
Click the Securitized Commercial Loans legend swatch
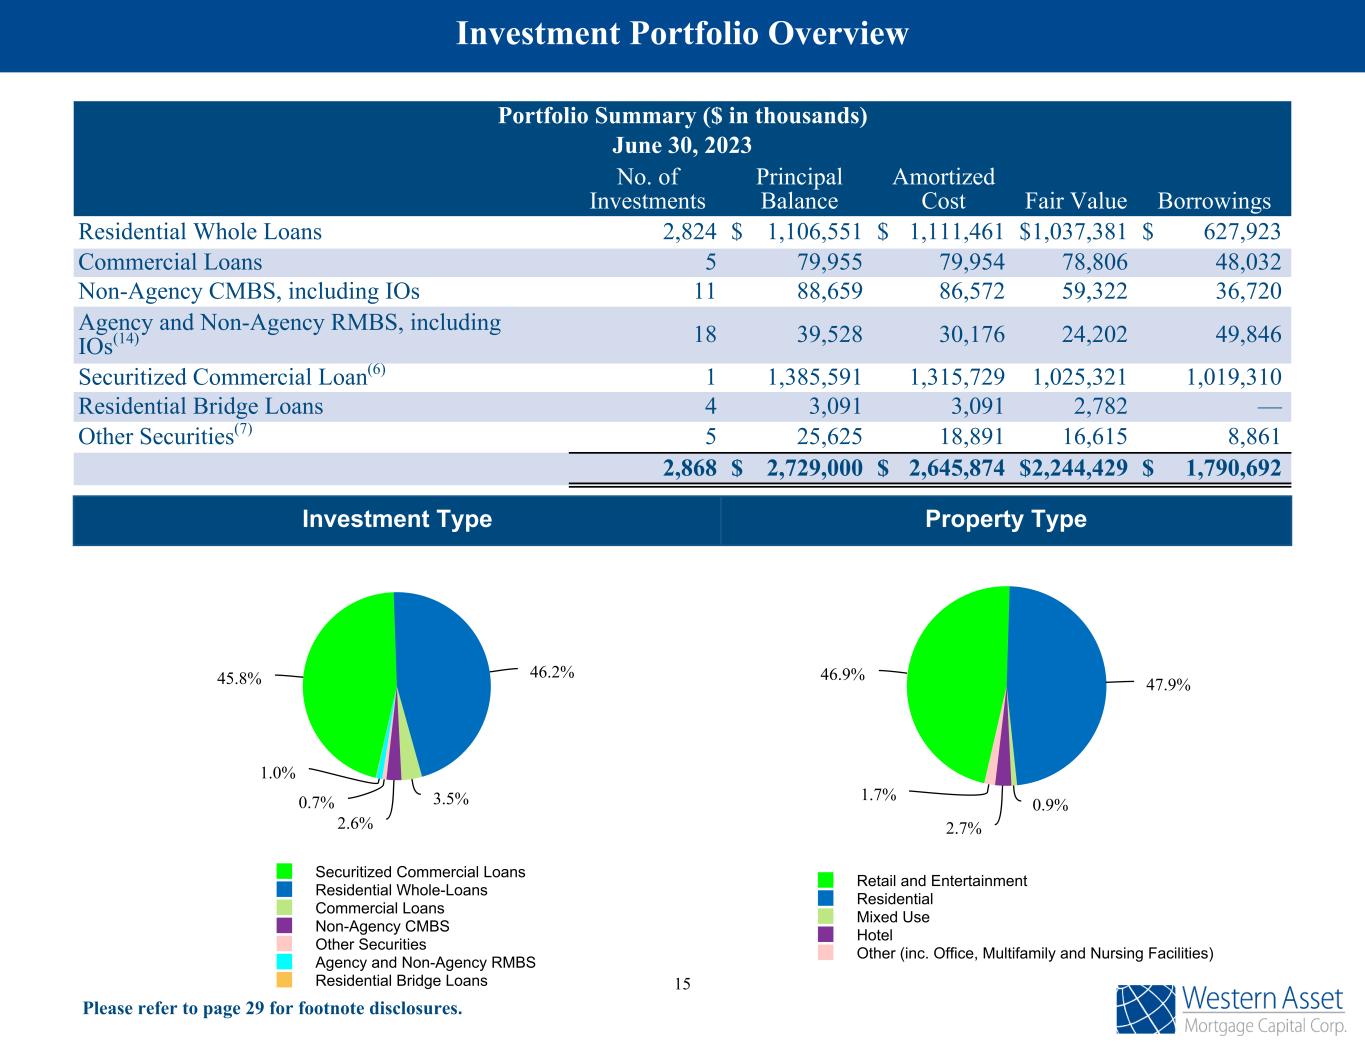[285, 872]
